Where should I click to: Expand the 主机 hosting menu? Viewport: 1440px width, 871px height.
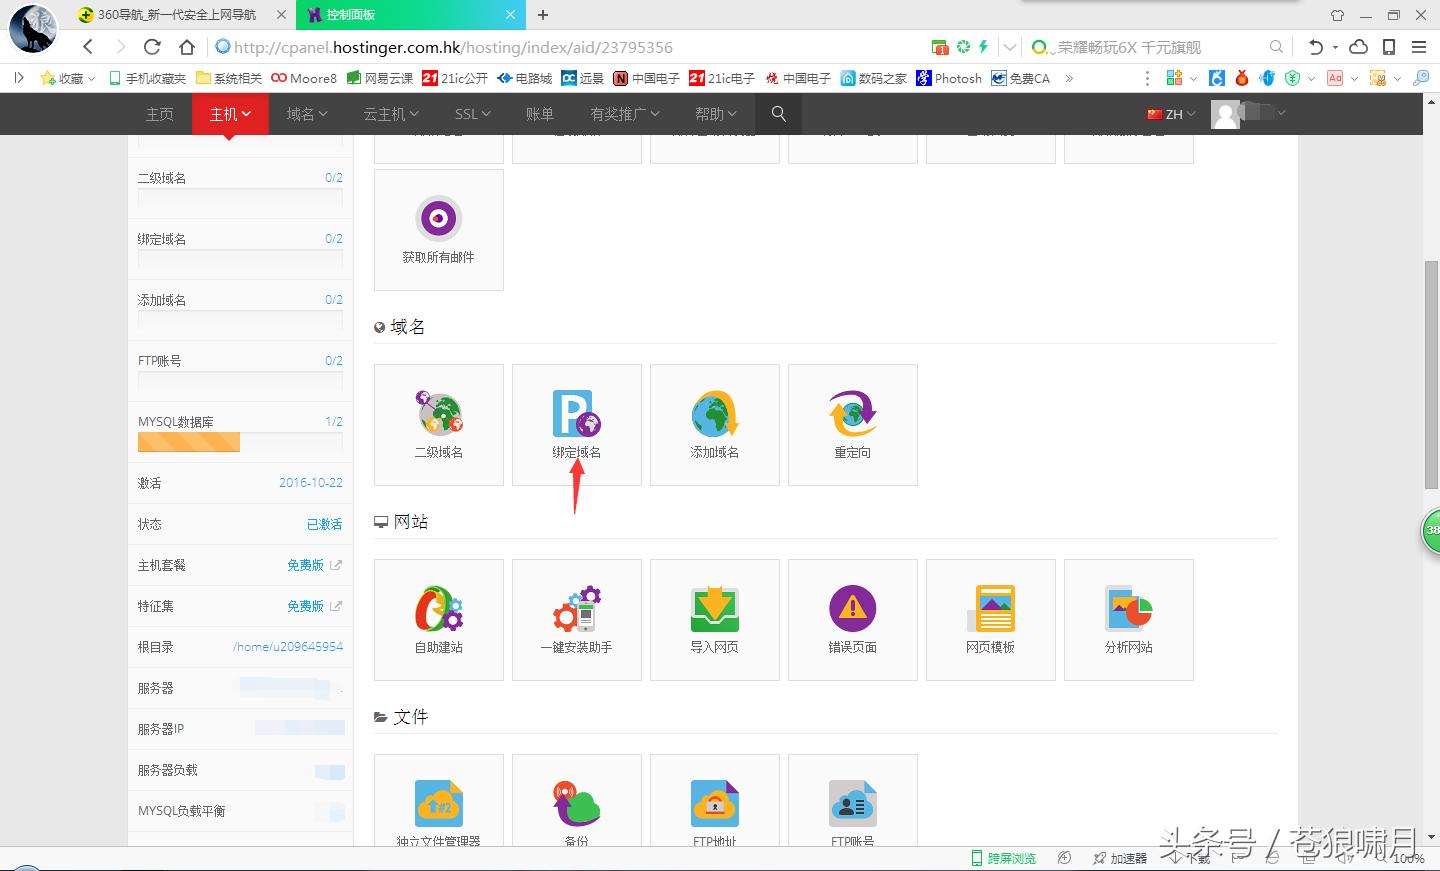tap(229, 114)
